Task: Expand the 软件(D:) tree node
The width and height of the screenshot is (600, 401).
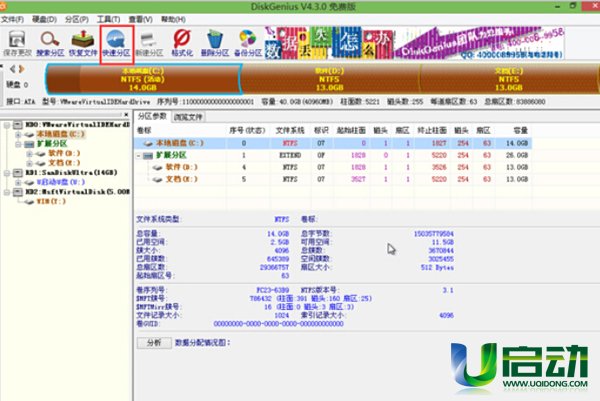Action: pyautogui.click(x=29, y=154)
